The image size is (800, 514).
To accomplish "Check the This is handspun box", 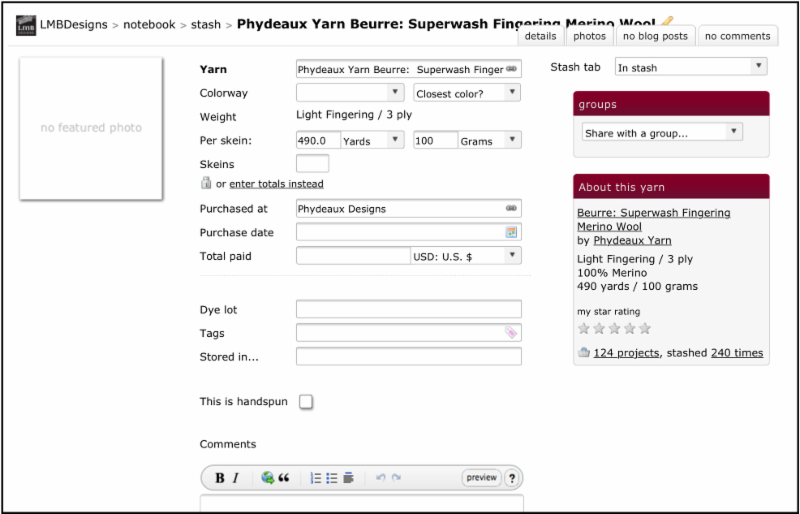I will 306,402.
